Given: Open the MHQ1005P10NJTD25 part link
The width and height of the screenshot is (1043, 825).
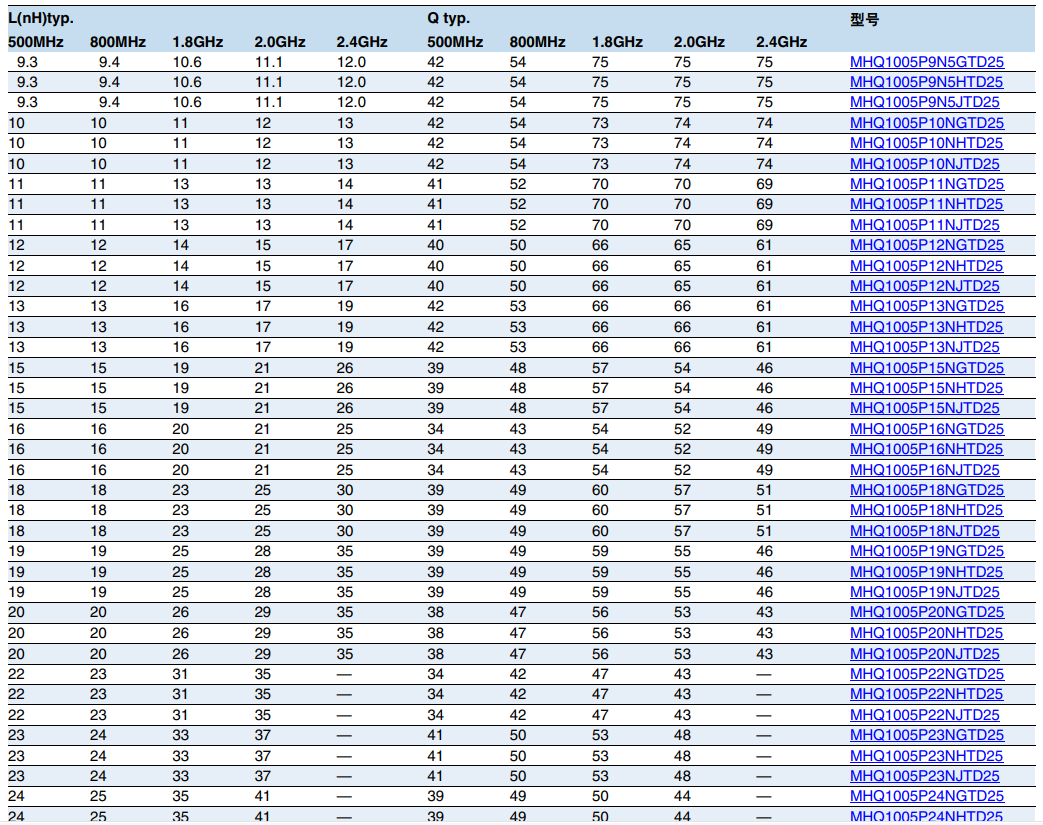Looking at the screenshot, I should tap(925, 164).
